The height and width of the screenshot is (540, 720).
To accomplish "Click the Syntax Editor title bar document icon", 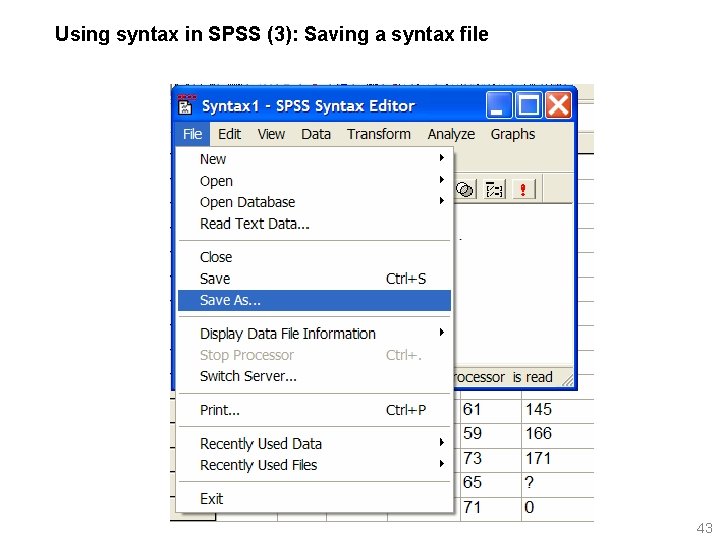I will coord(186,106).
